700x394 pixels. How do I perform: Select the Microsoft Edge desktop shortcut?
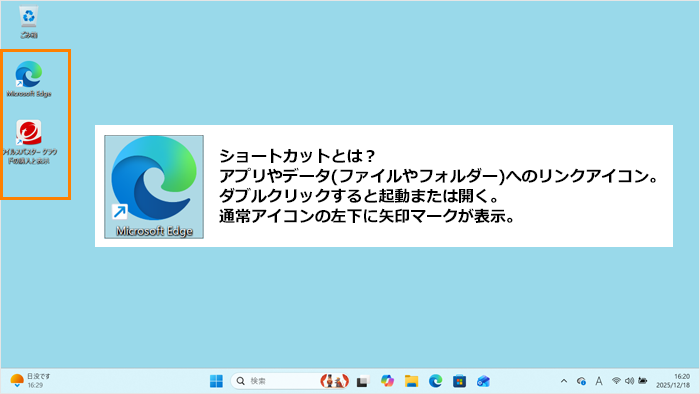click(x=29, y=79)
